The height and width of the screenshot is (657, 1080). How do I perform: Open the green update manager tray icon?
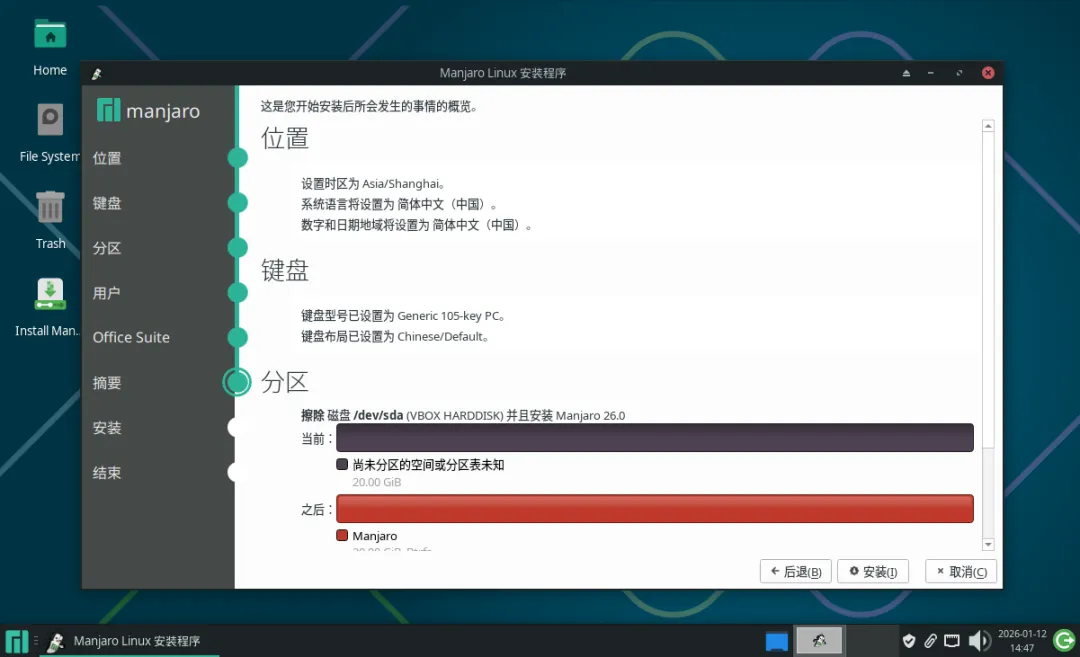1063,640
